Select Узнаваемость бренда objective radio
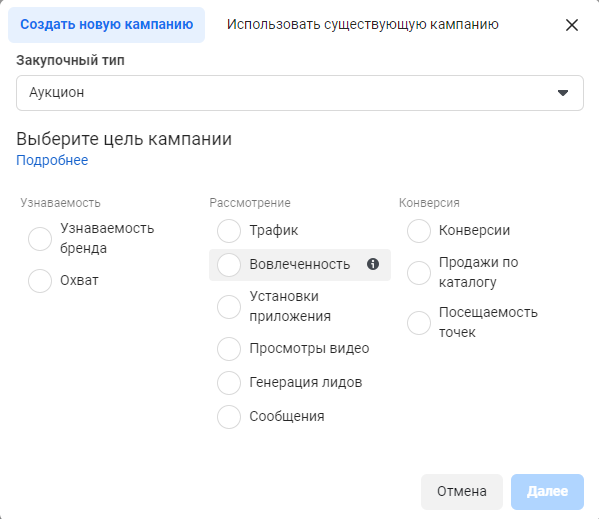The image size is (599, 519). 40,239
